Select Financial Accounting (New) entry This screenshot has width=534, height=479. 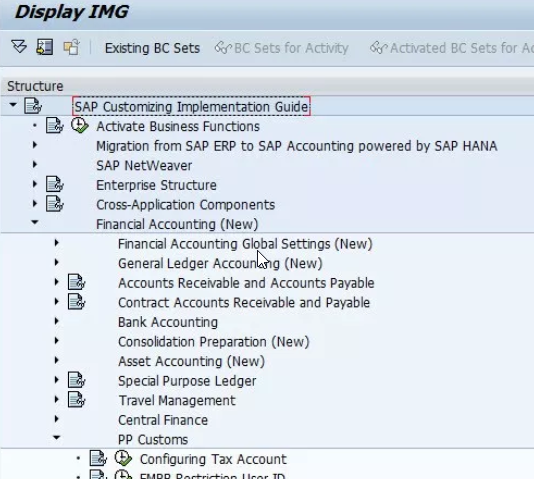(x=177, y=224)
